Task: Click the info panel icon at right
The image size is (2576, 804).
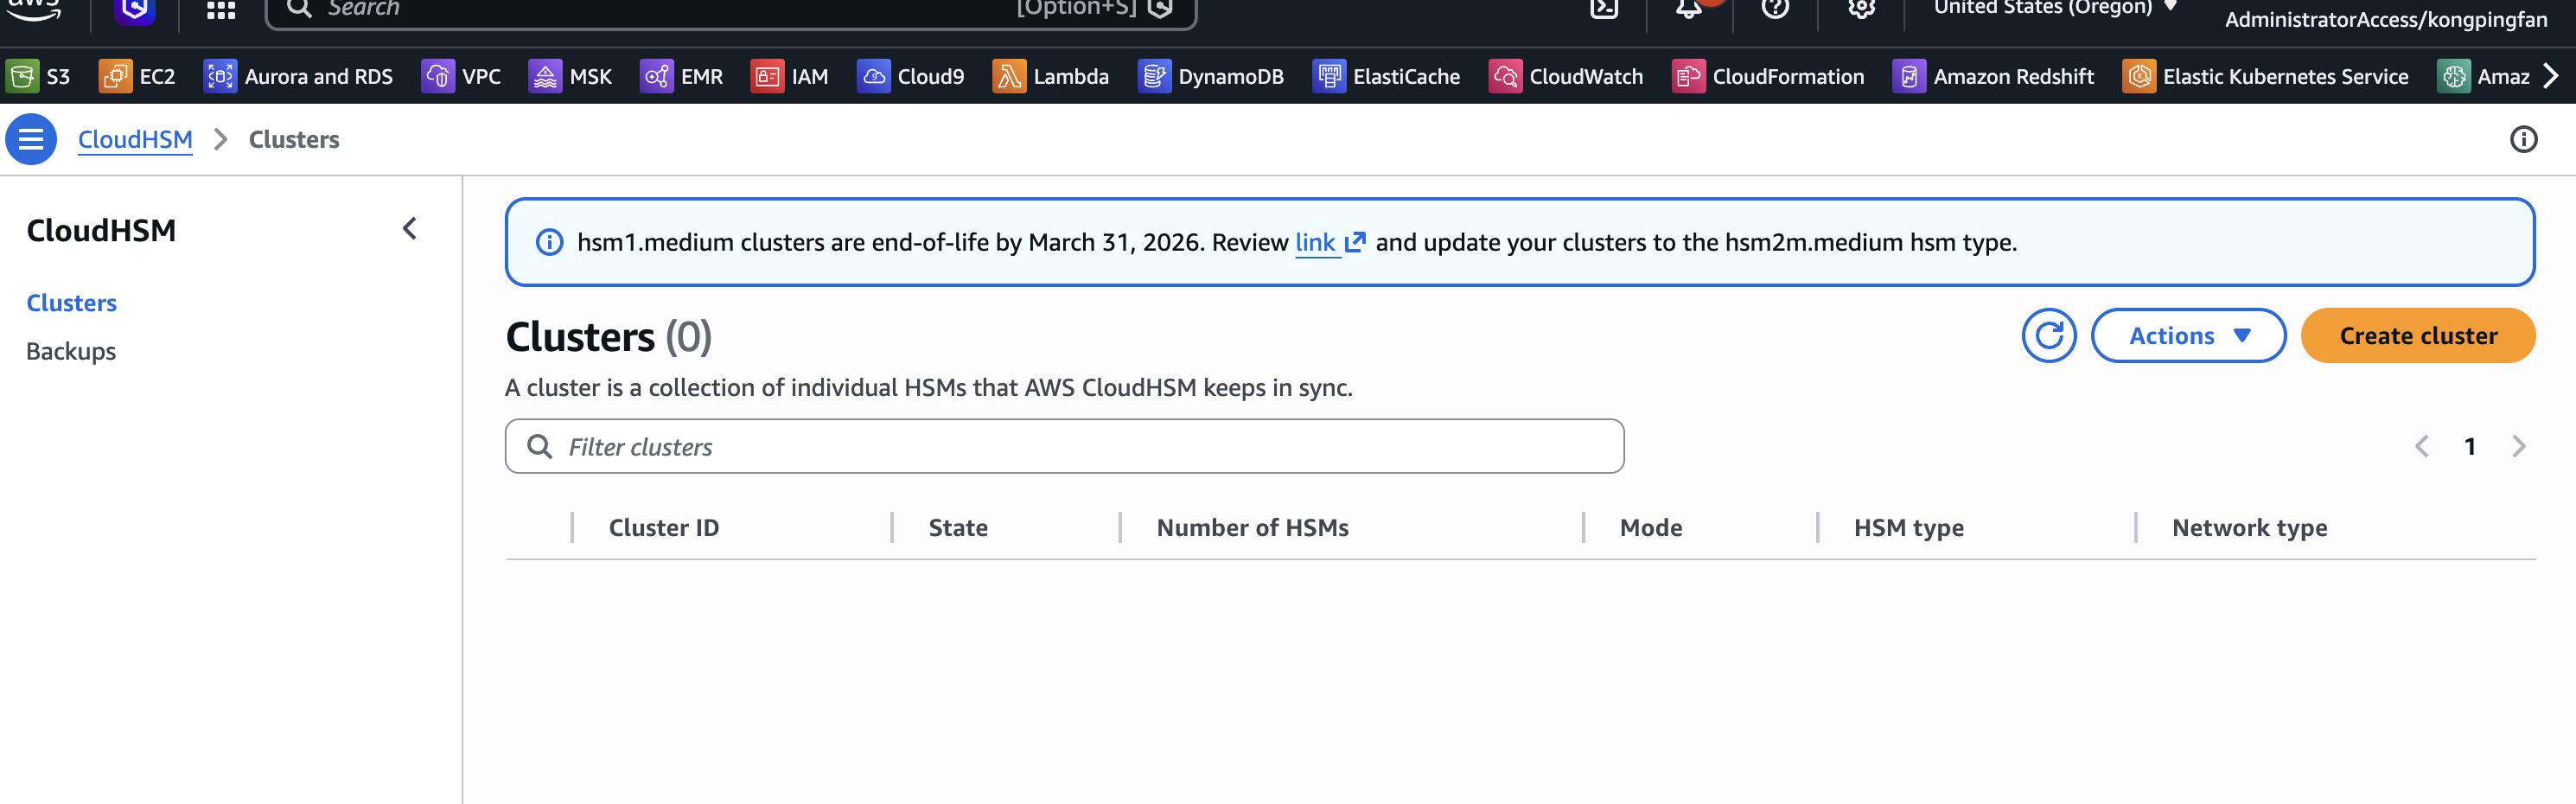Action: coord(2523,139)
